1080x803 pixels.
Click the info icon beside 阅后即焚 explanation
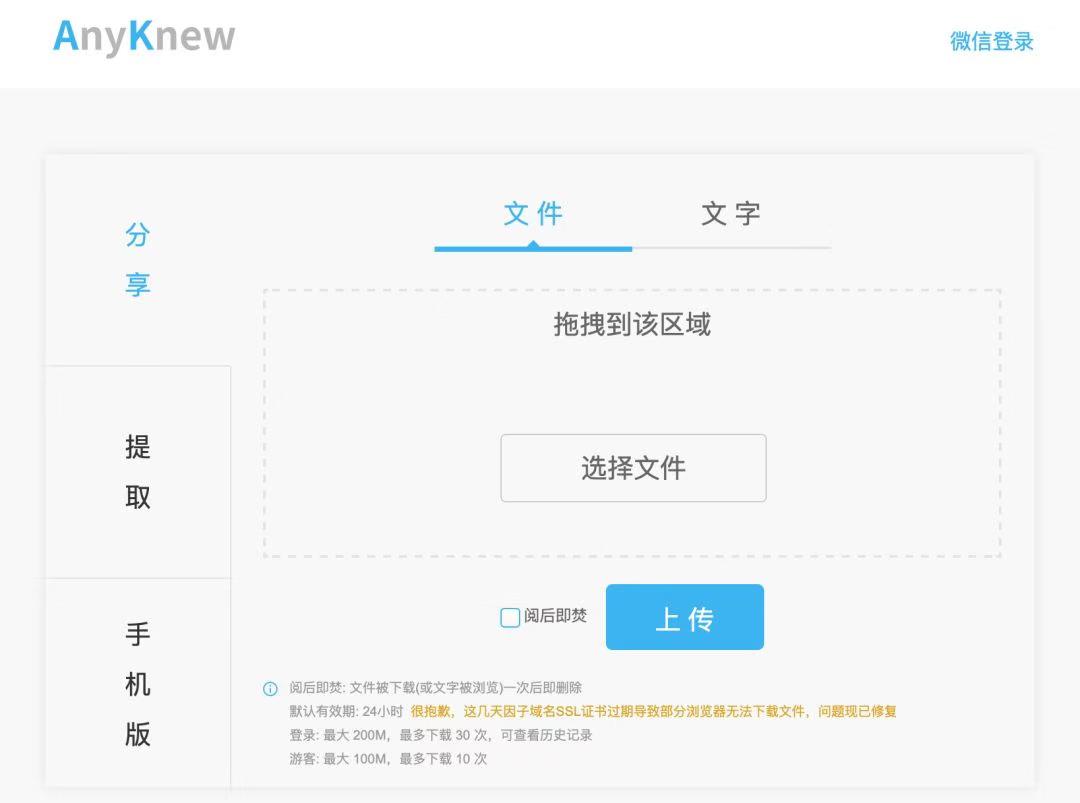tap(268, 687)
